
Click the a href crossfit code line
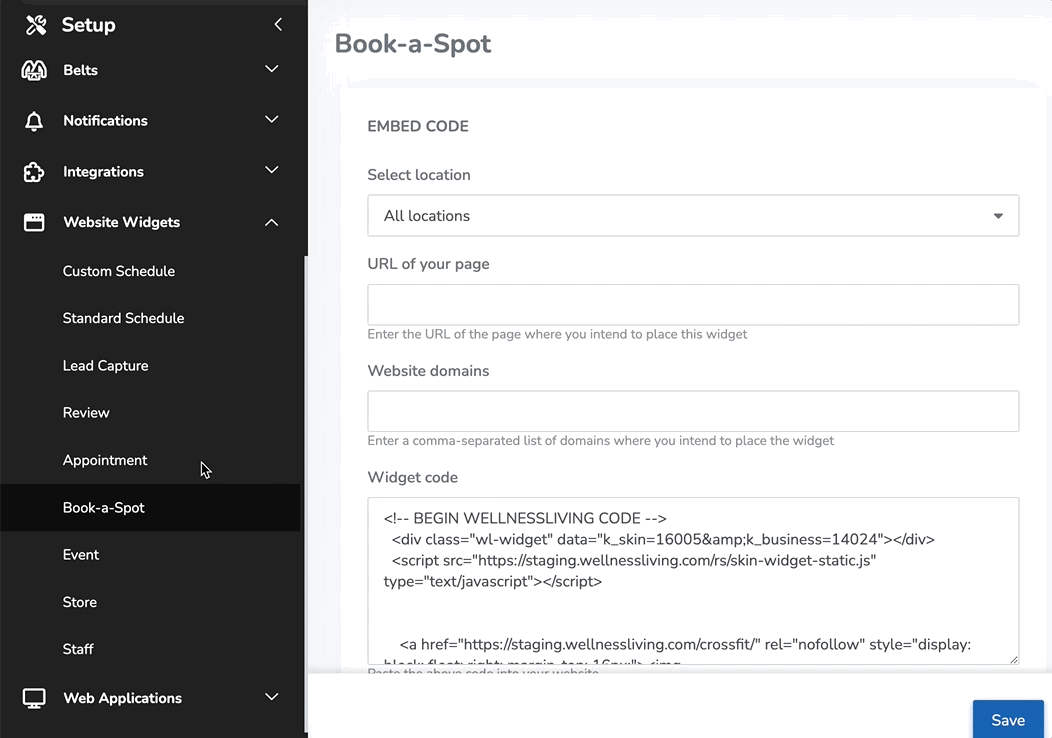coord(685,645)
